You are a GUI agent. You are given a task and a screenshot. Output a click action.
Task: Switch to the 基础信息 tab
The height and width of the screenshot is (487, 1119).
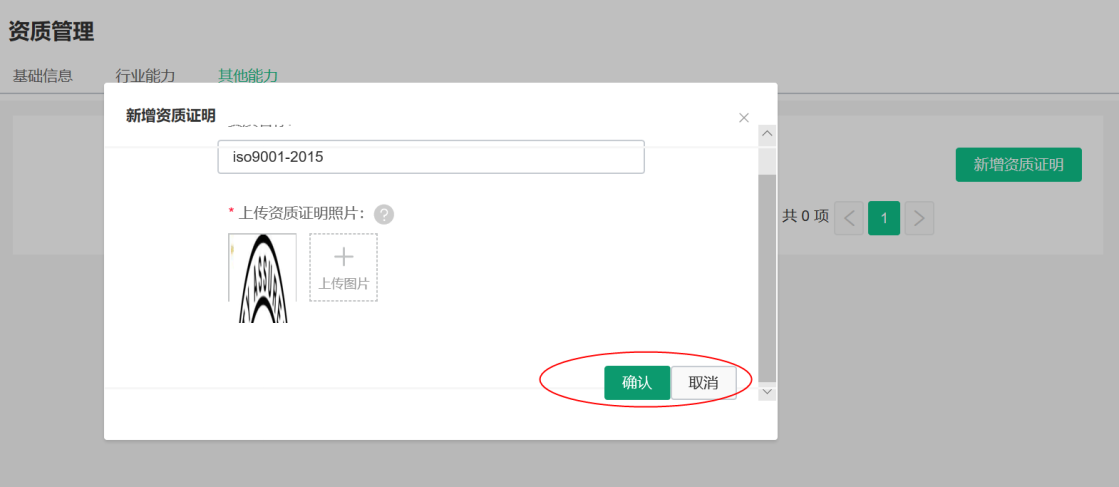(x=43, y=76)
